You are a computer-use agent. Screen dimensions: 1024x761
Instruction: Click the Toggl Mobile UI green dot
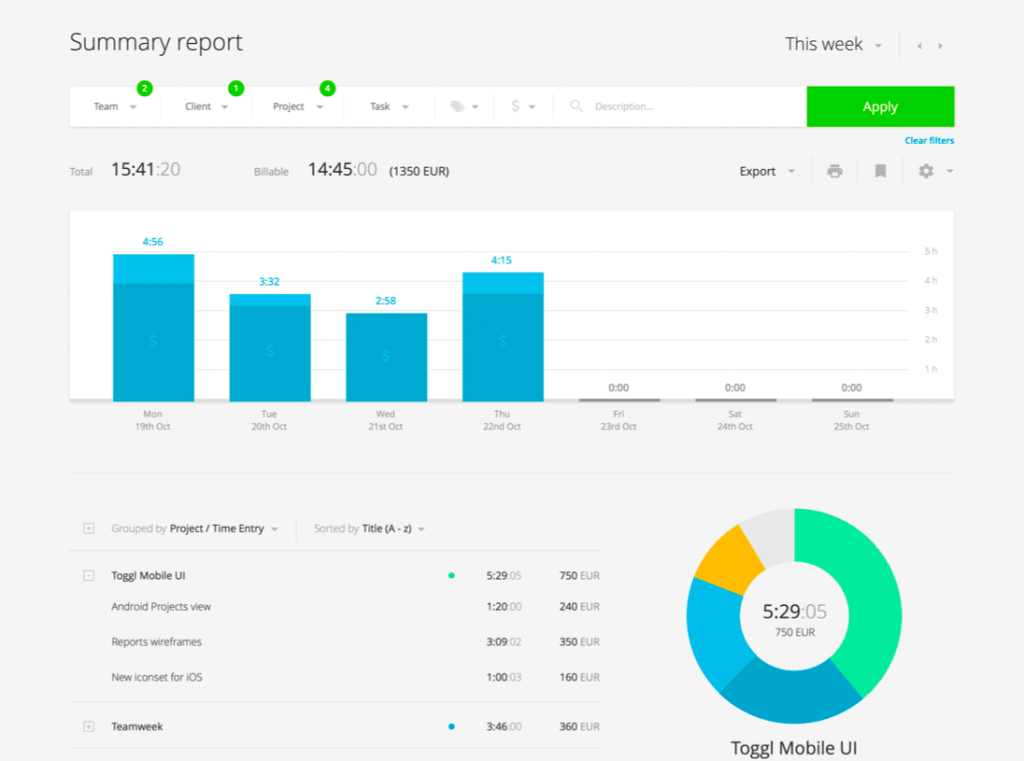pos(451,575)
